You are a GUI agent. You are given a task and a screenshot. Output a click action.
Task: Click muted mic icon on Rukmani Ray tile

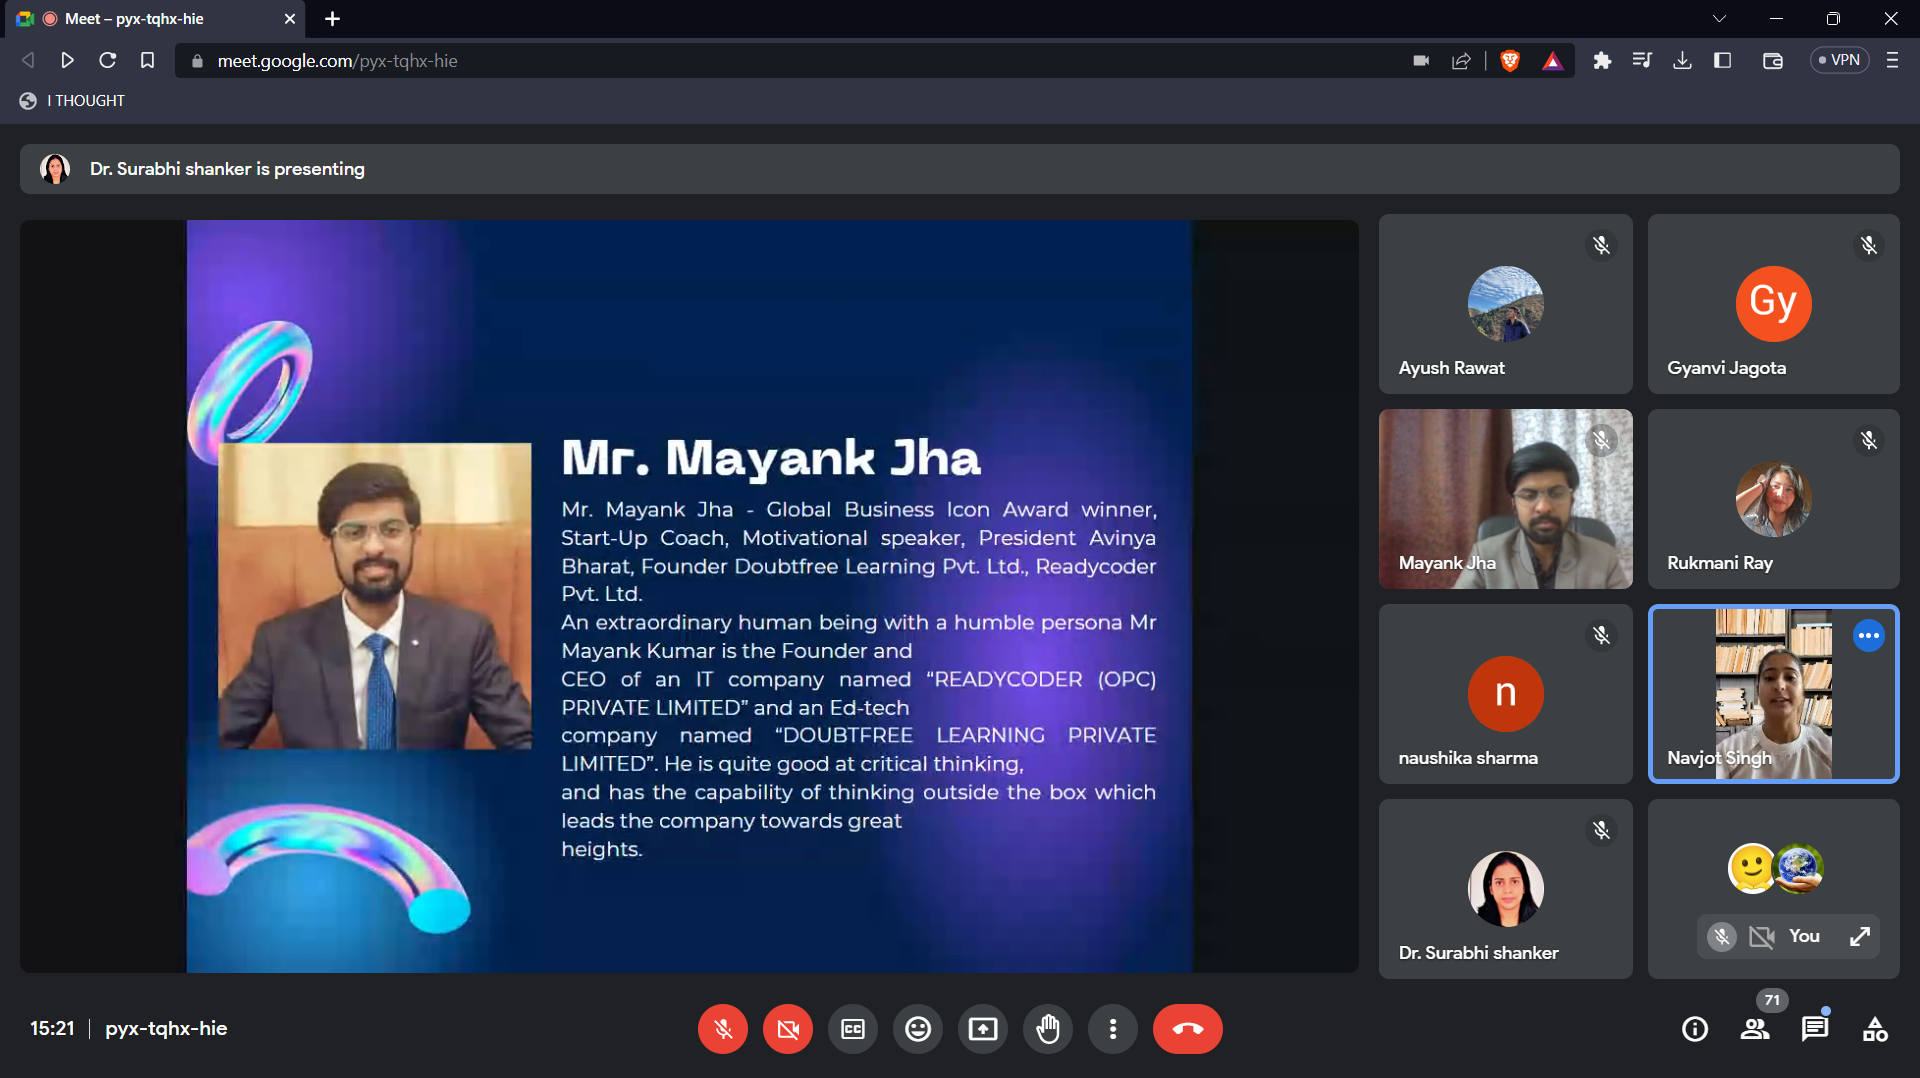[1868, 441]
